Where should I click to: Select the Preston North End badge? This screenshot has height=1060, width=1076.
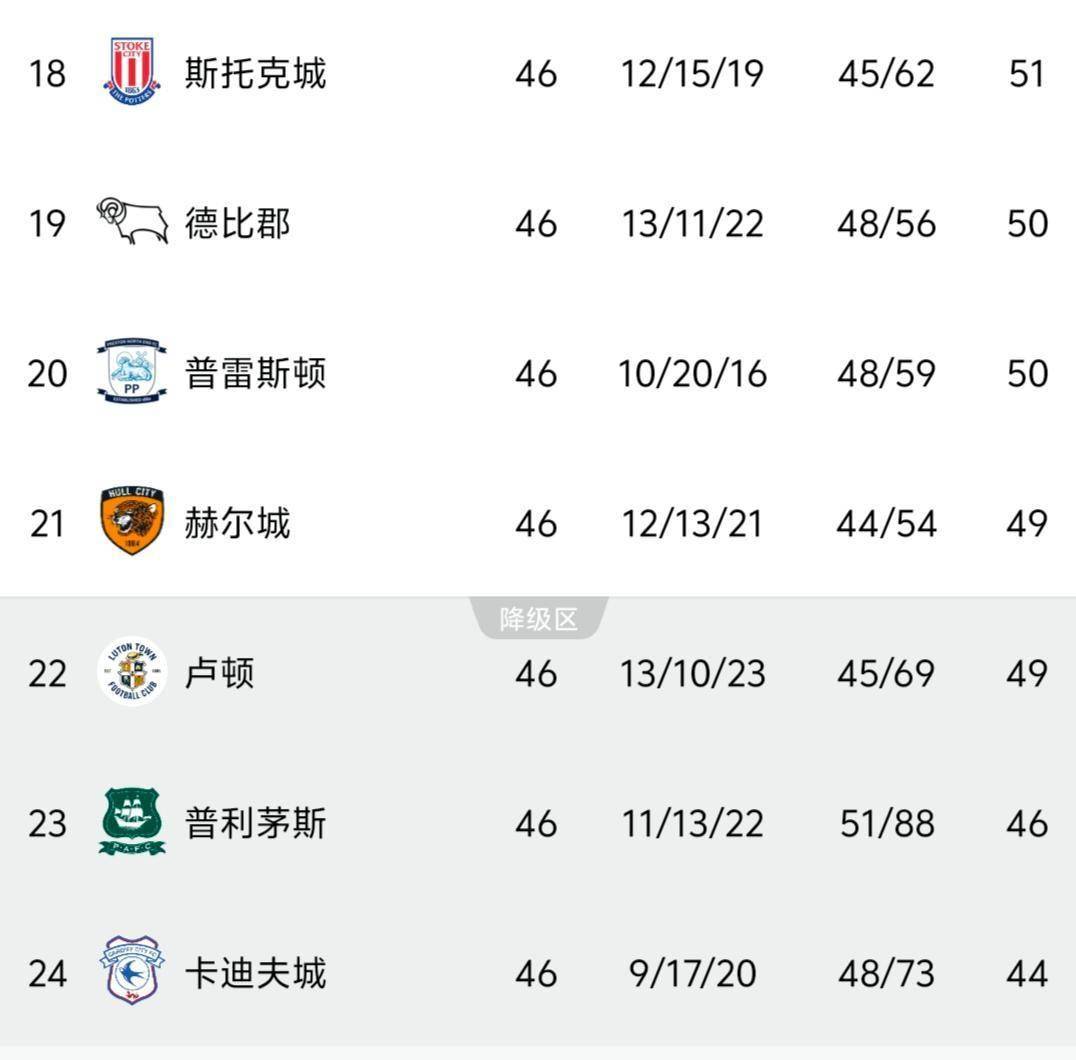tap(132, 373)
